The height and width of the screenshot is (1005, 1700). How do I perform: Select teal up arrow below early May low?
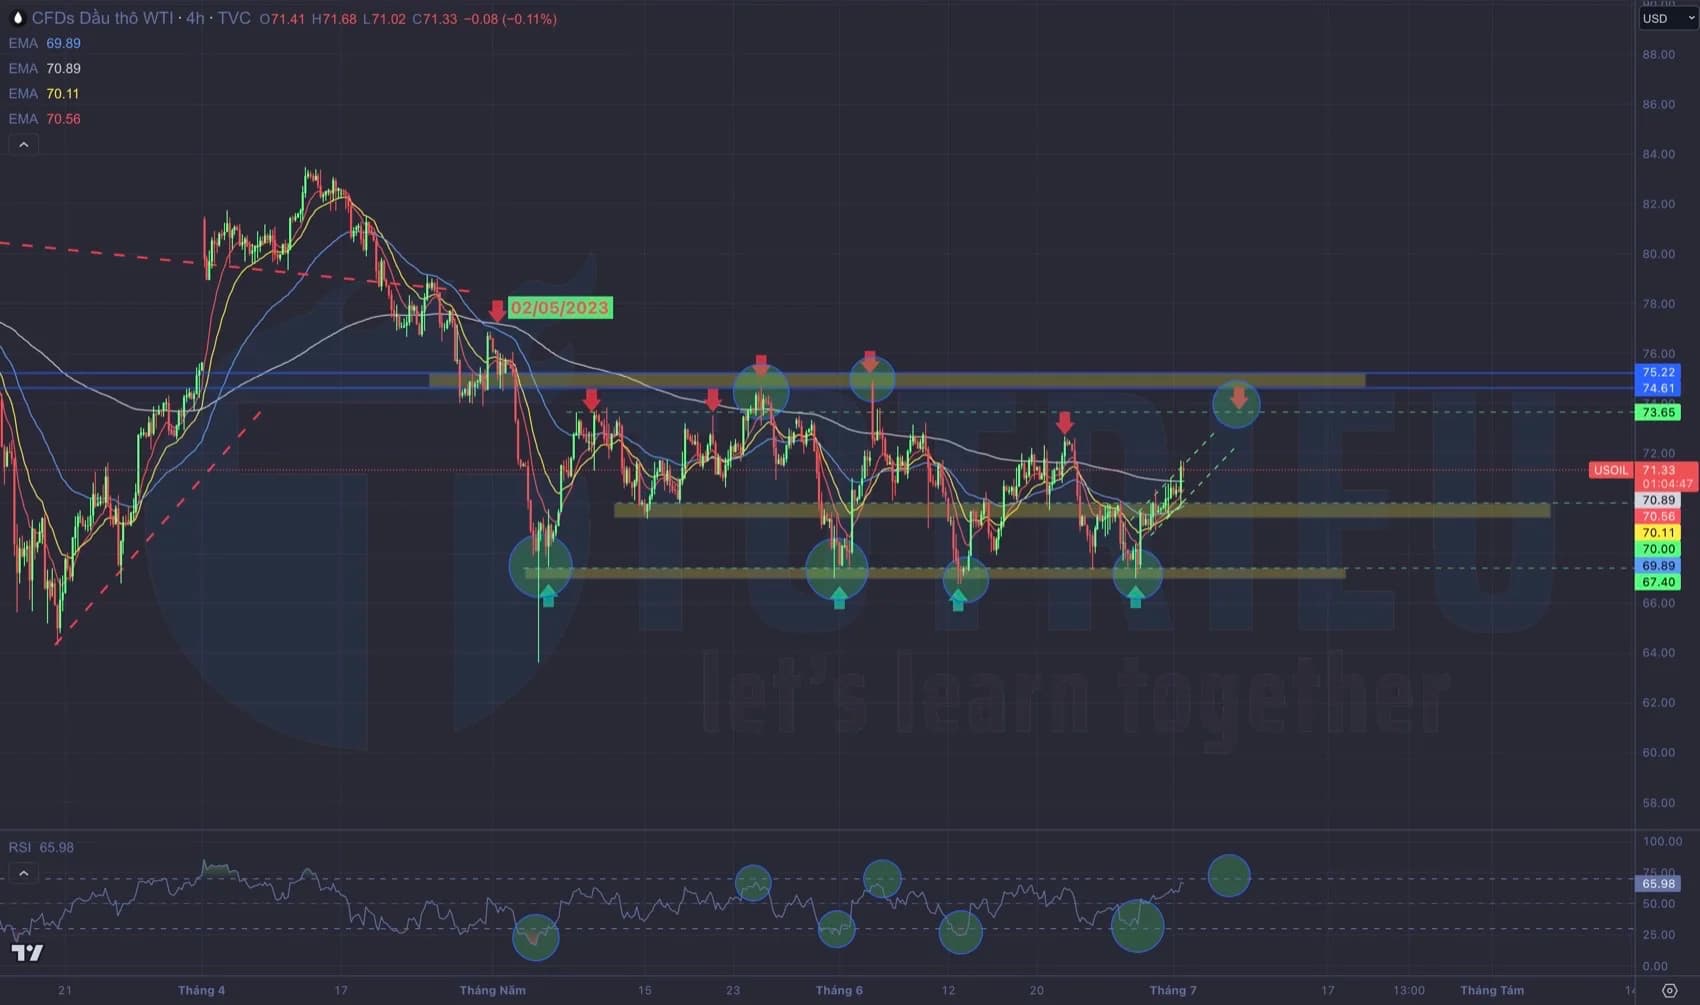coord(548,597)
